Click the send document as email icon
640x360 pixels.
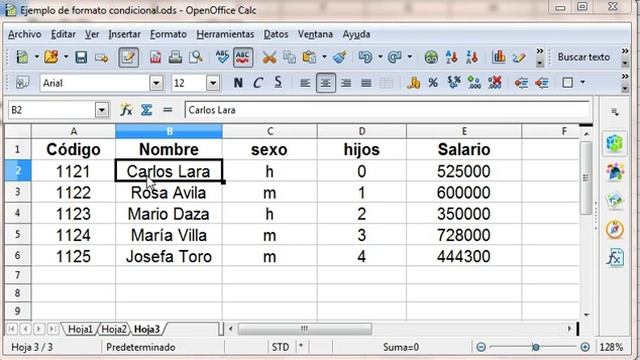coord(102,58)
